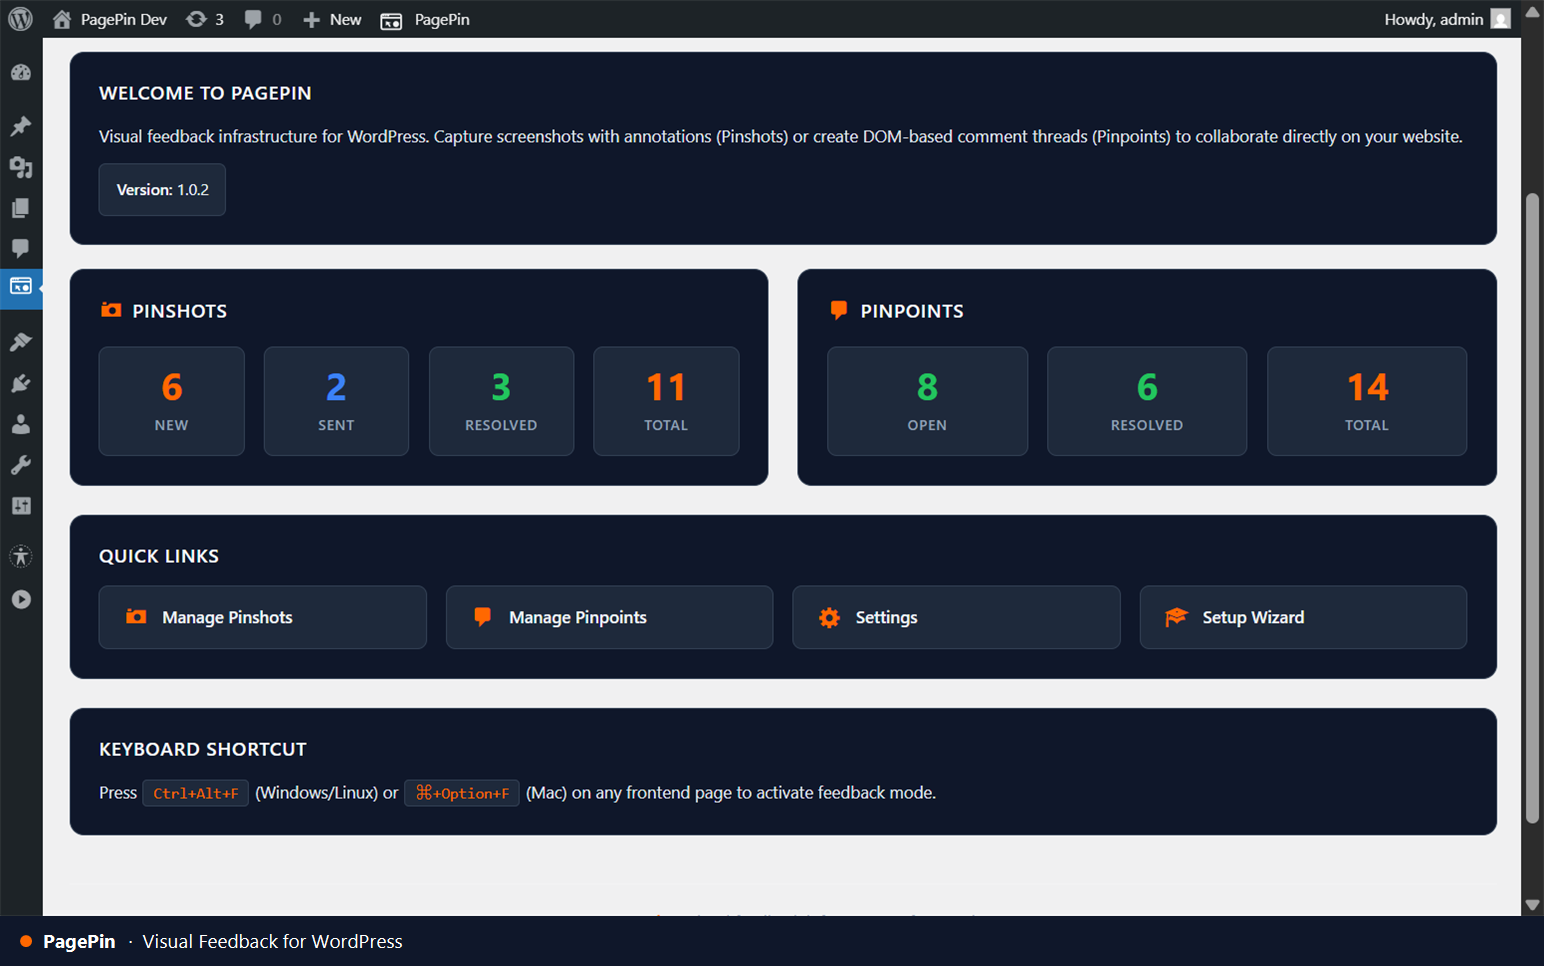
Task: Click the updates icon showing 3 updates
Action: pyautogui.click(x=204, y=19)
